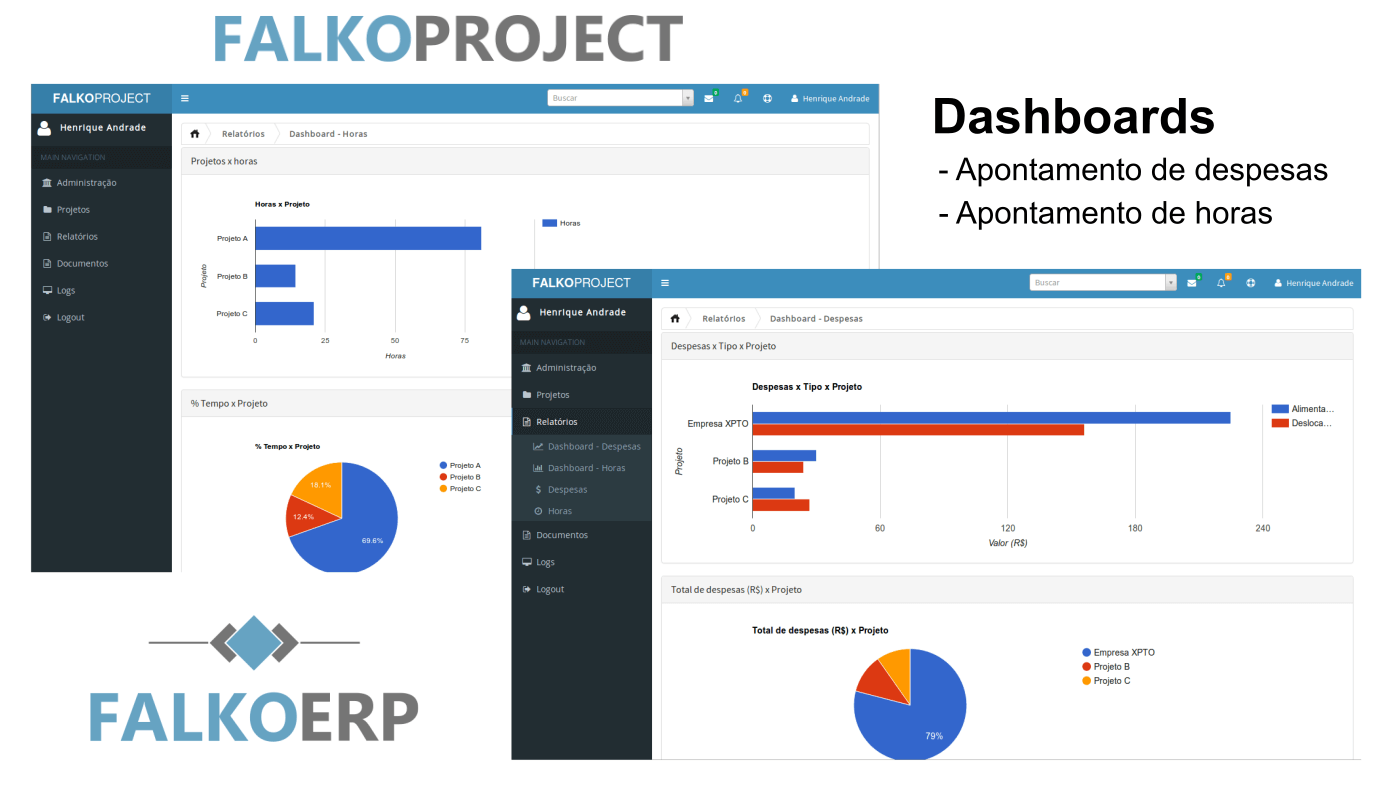Viewport: 1400px width, 788px height.
Task: Click Documentos icon in Despesas window sidebar
Action: click(x=527, y=535)
